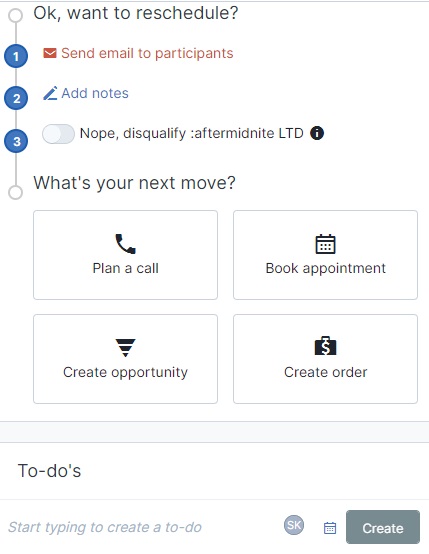
Task: Click the Plan a call card label
Action: pyautogui.click(x=125, y=268)
